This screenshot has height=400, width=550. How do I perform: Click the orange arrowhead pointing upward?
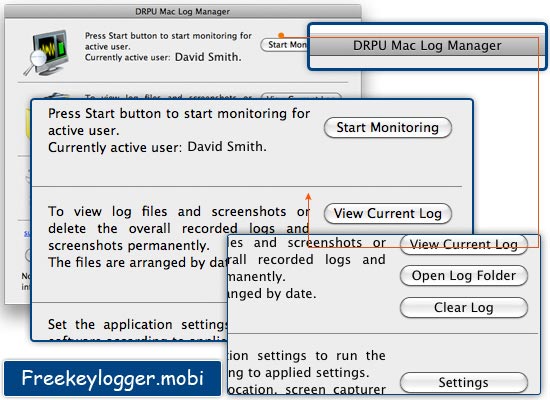pos(308,196)
